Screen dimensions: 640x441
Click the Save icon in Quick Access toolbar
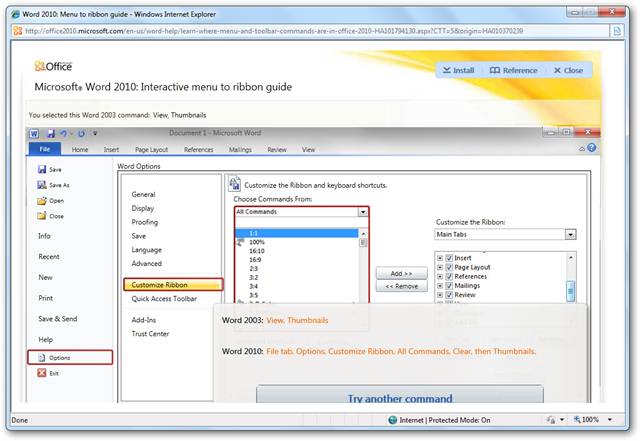(x=51, y=134)
